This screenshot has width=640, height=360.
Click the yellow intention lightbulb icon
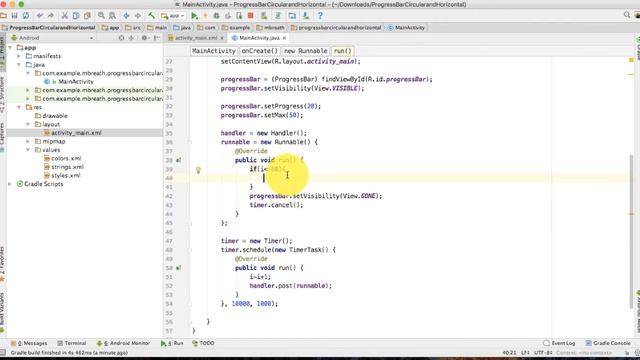[x=198, y=170]
